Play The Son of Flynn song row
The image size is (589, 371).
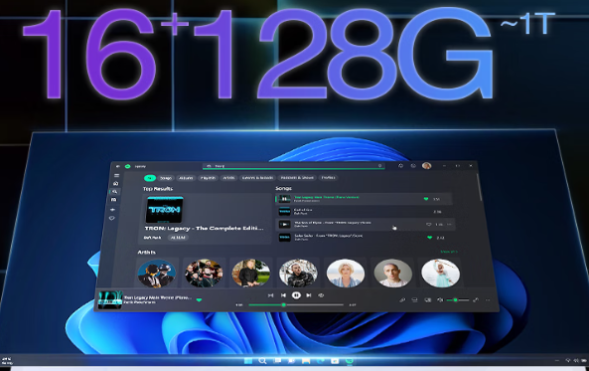[284, 225]
